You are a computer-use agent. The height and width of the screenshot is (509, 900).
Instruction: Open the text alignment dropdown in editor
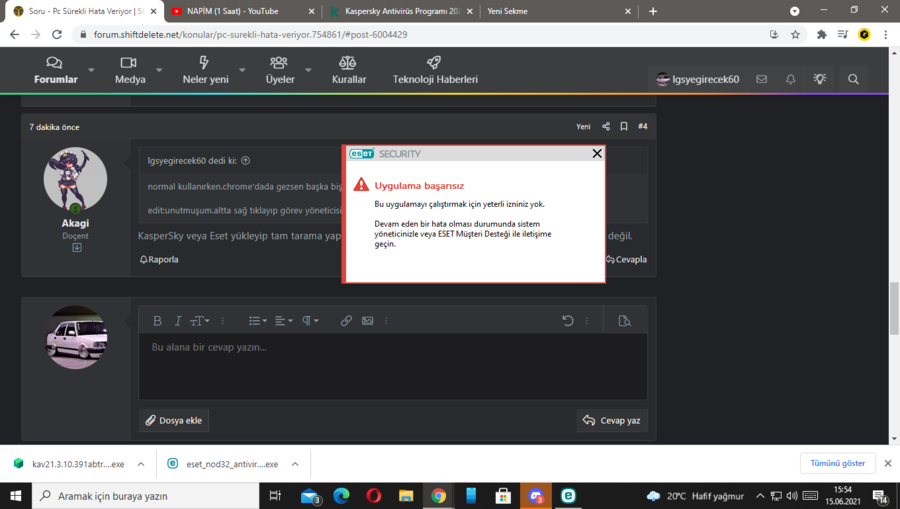(x=284, y=321)
